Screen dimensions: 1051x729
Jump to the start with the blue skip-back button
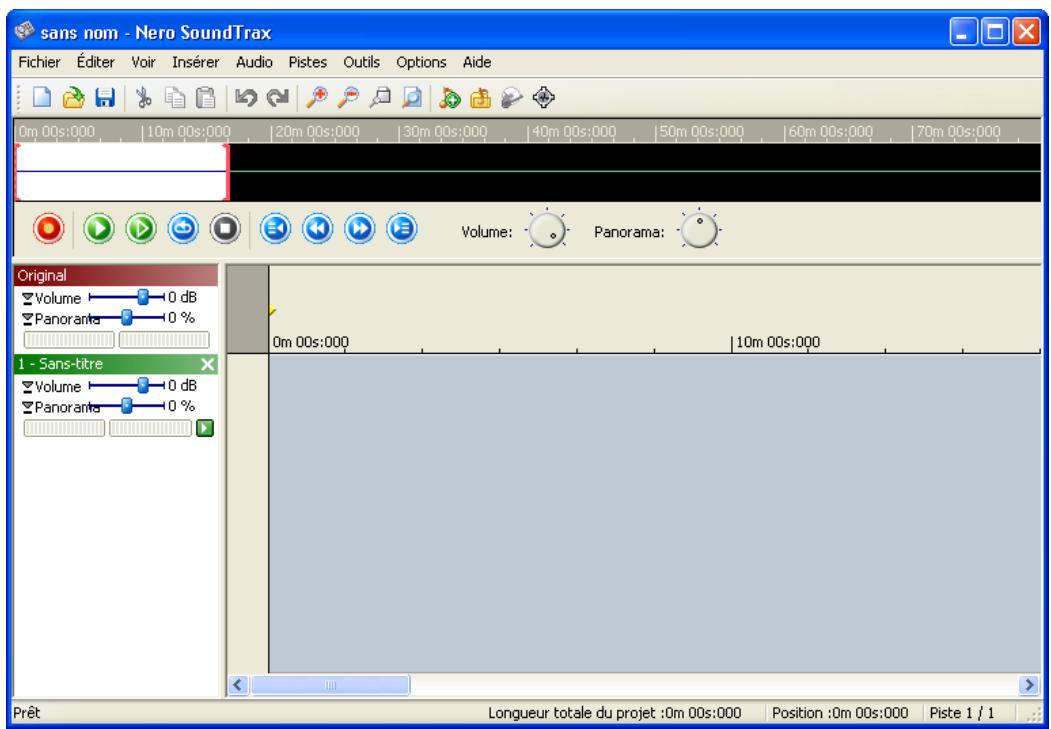tap(275, 228)
